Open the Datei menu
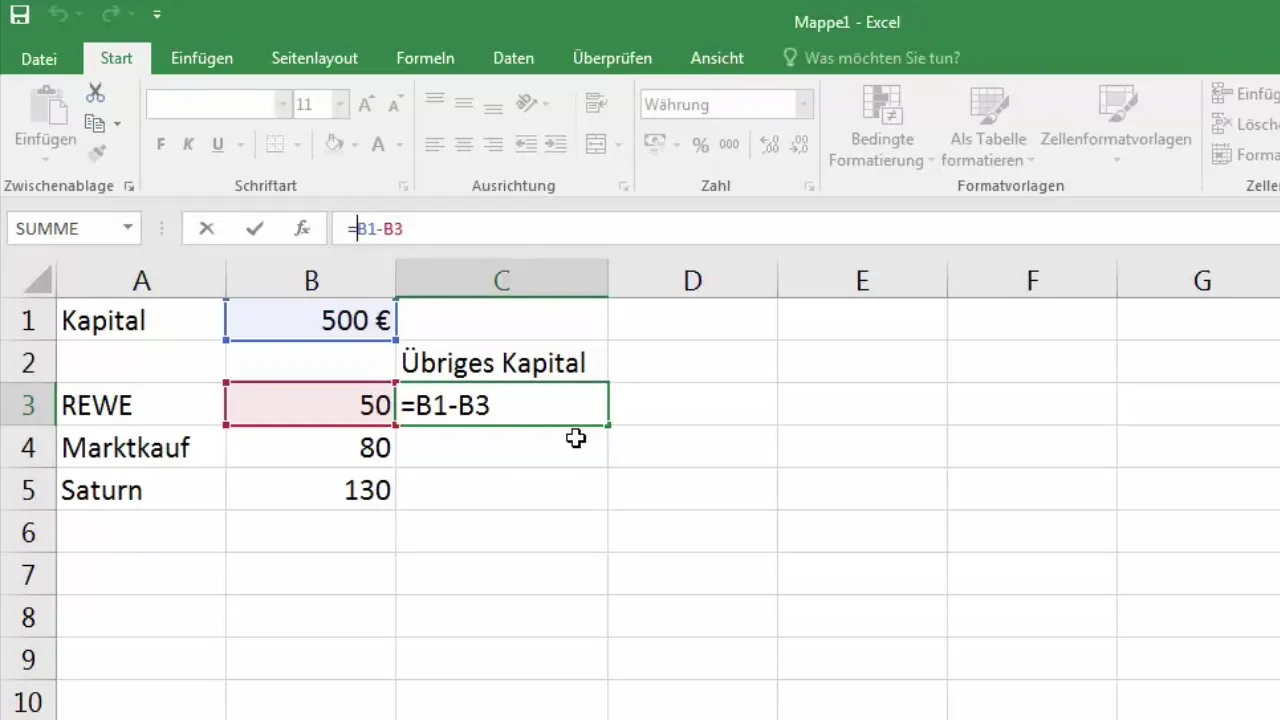 pyautogui.click(x=39, y=59)
